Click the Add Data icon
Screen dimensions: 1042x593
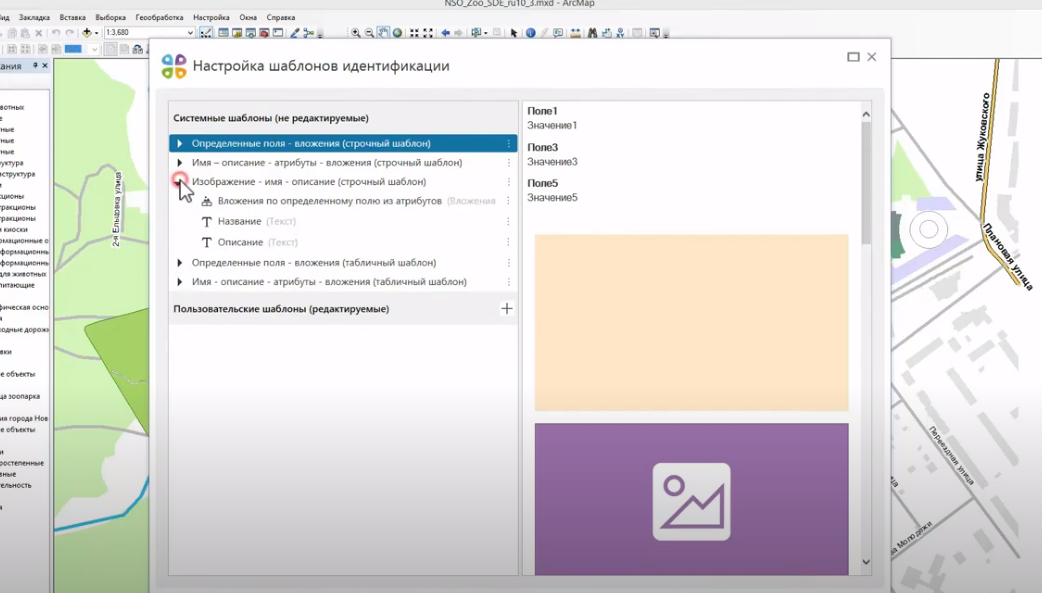87,33
